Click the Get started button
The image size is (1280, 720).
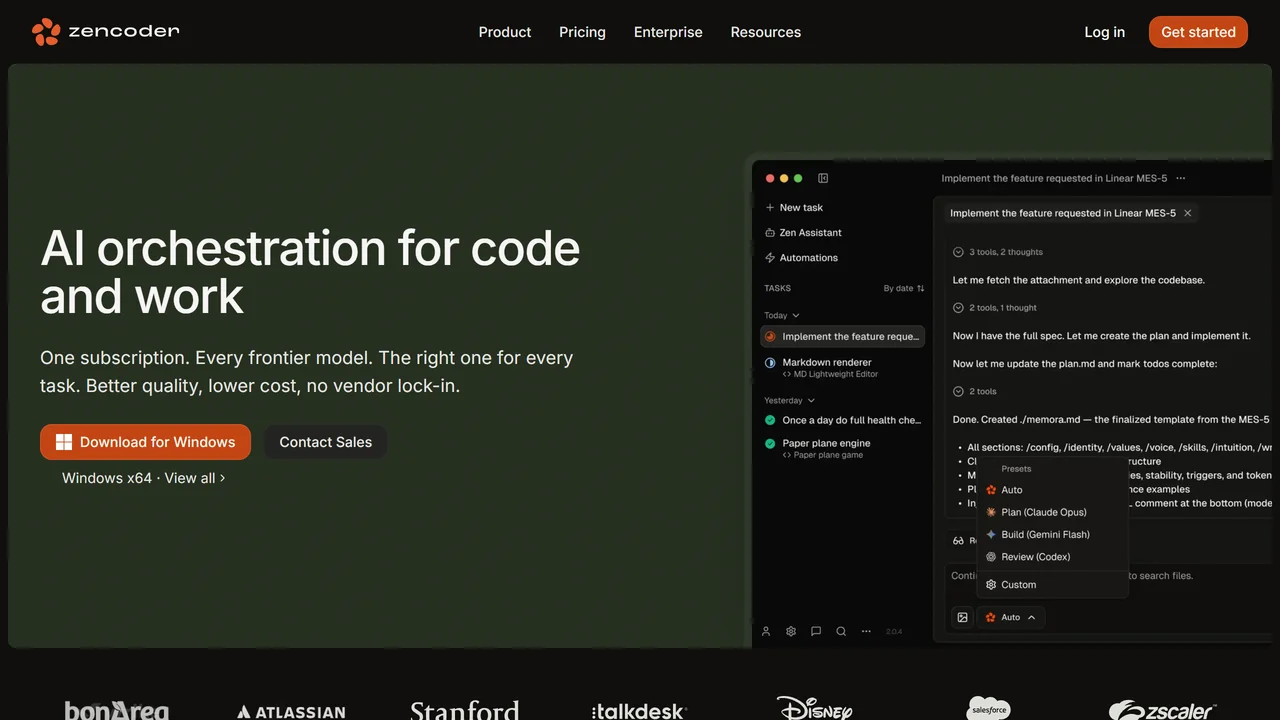(1198, 32)
